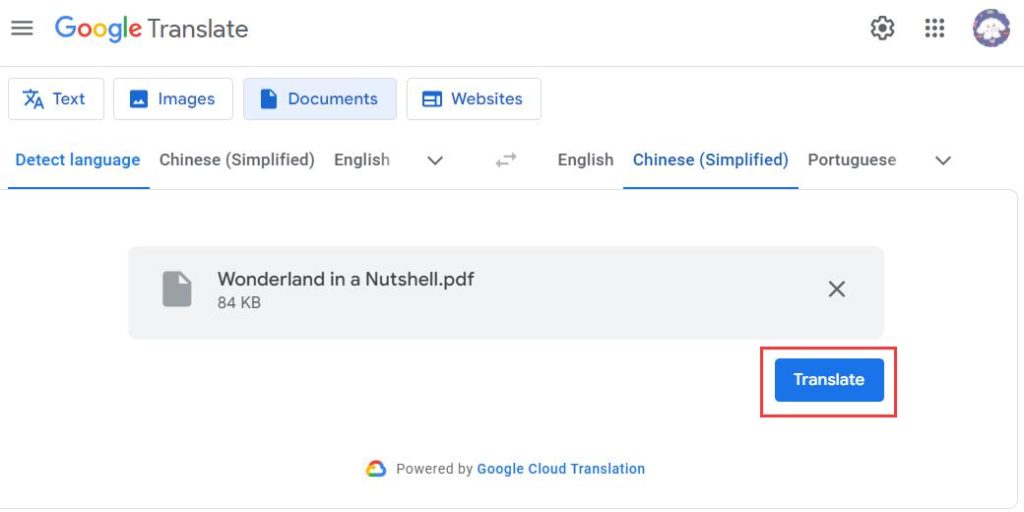Switch to the Images translation mode
The image size is (1024, 512).
click(173, 99)
